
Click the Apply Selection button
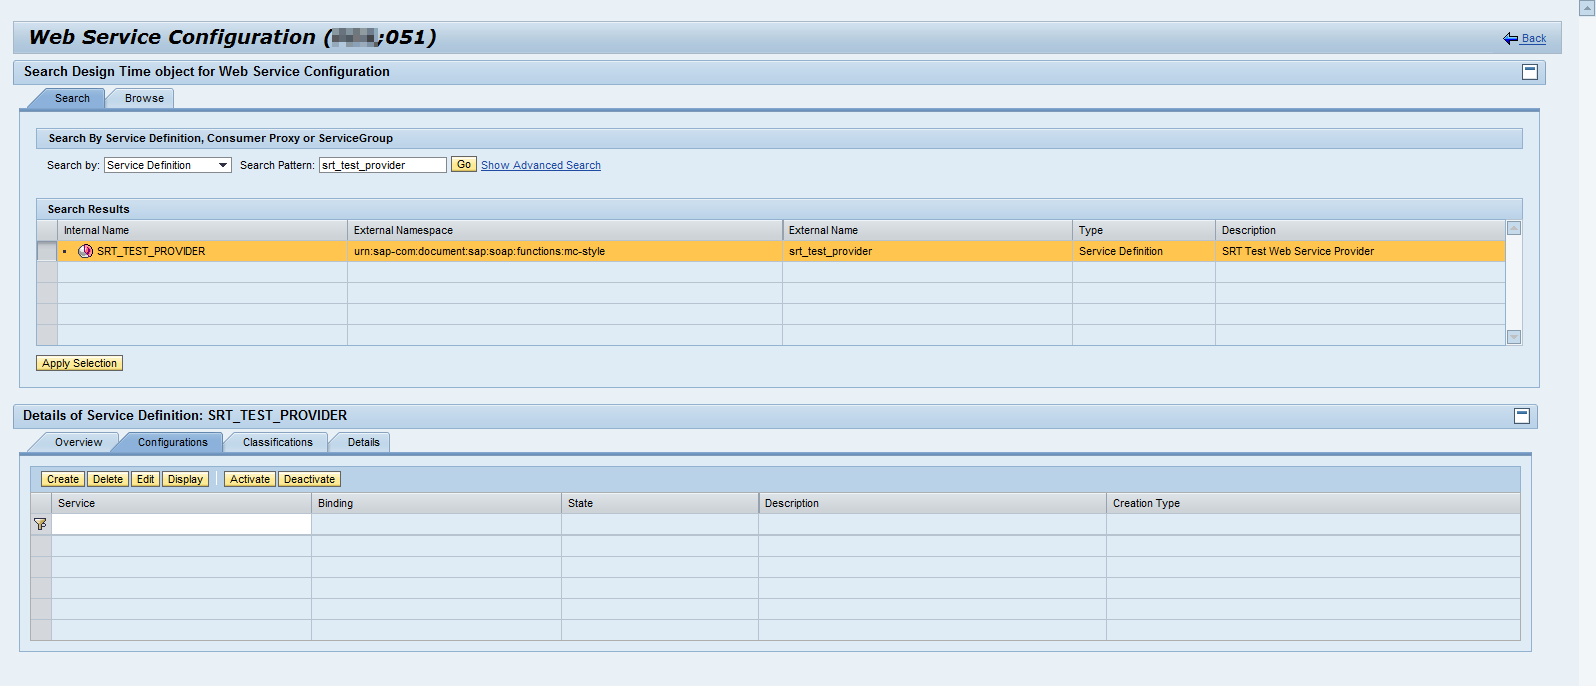80,363
